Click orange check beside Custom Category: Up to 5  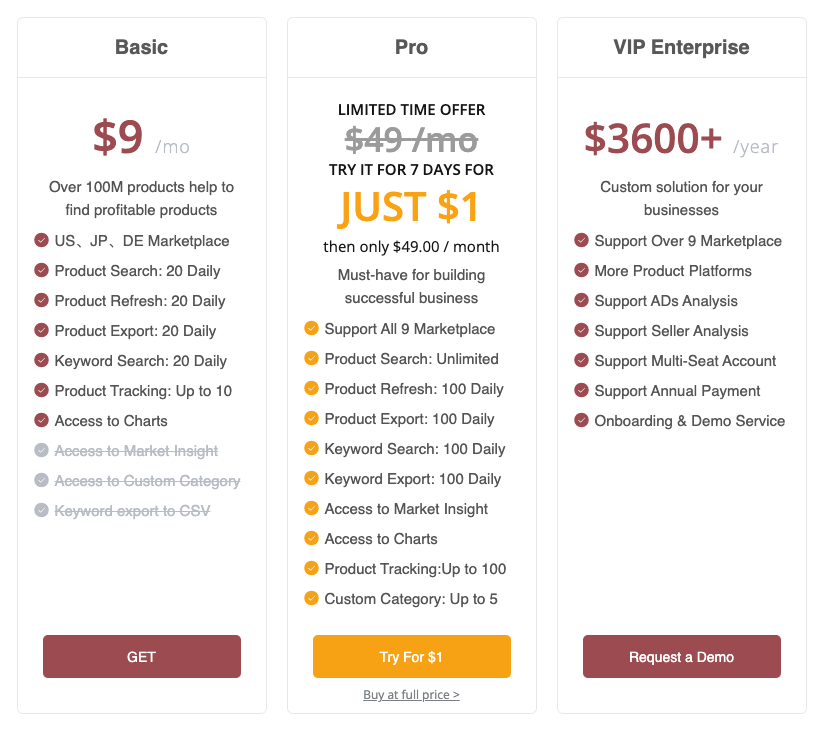point(311,599)
